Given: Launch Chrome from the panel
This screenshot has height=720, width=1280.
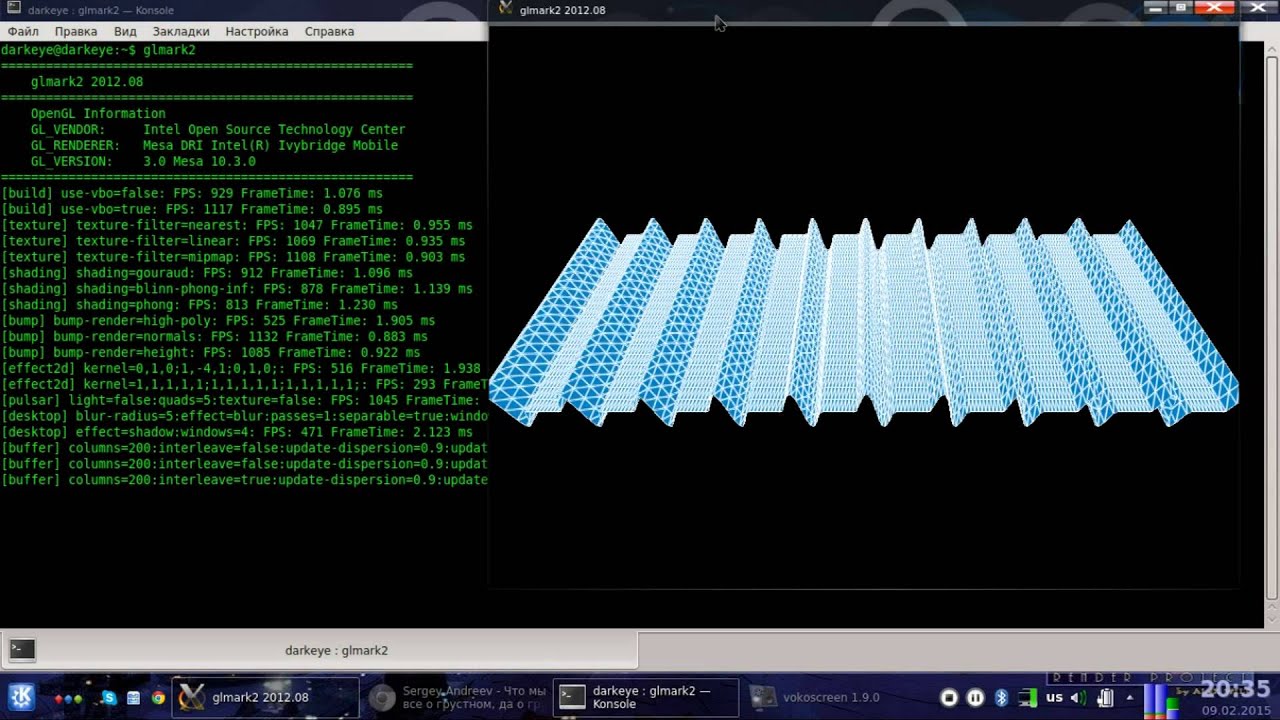Looking at the screenshot, I should pos(158,698).
